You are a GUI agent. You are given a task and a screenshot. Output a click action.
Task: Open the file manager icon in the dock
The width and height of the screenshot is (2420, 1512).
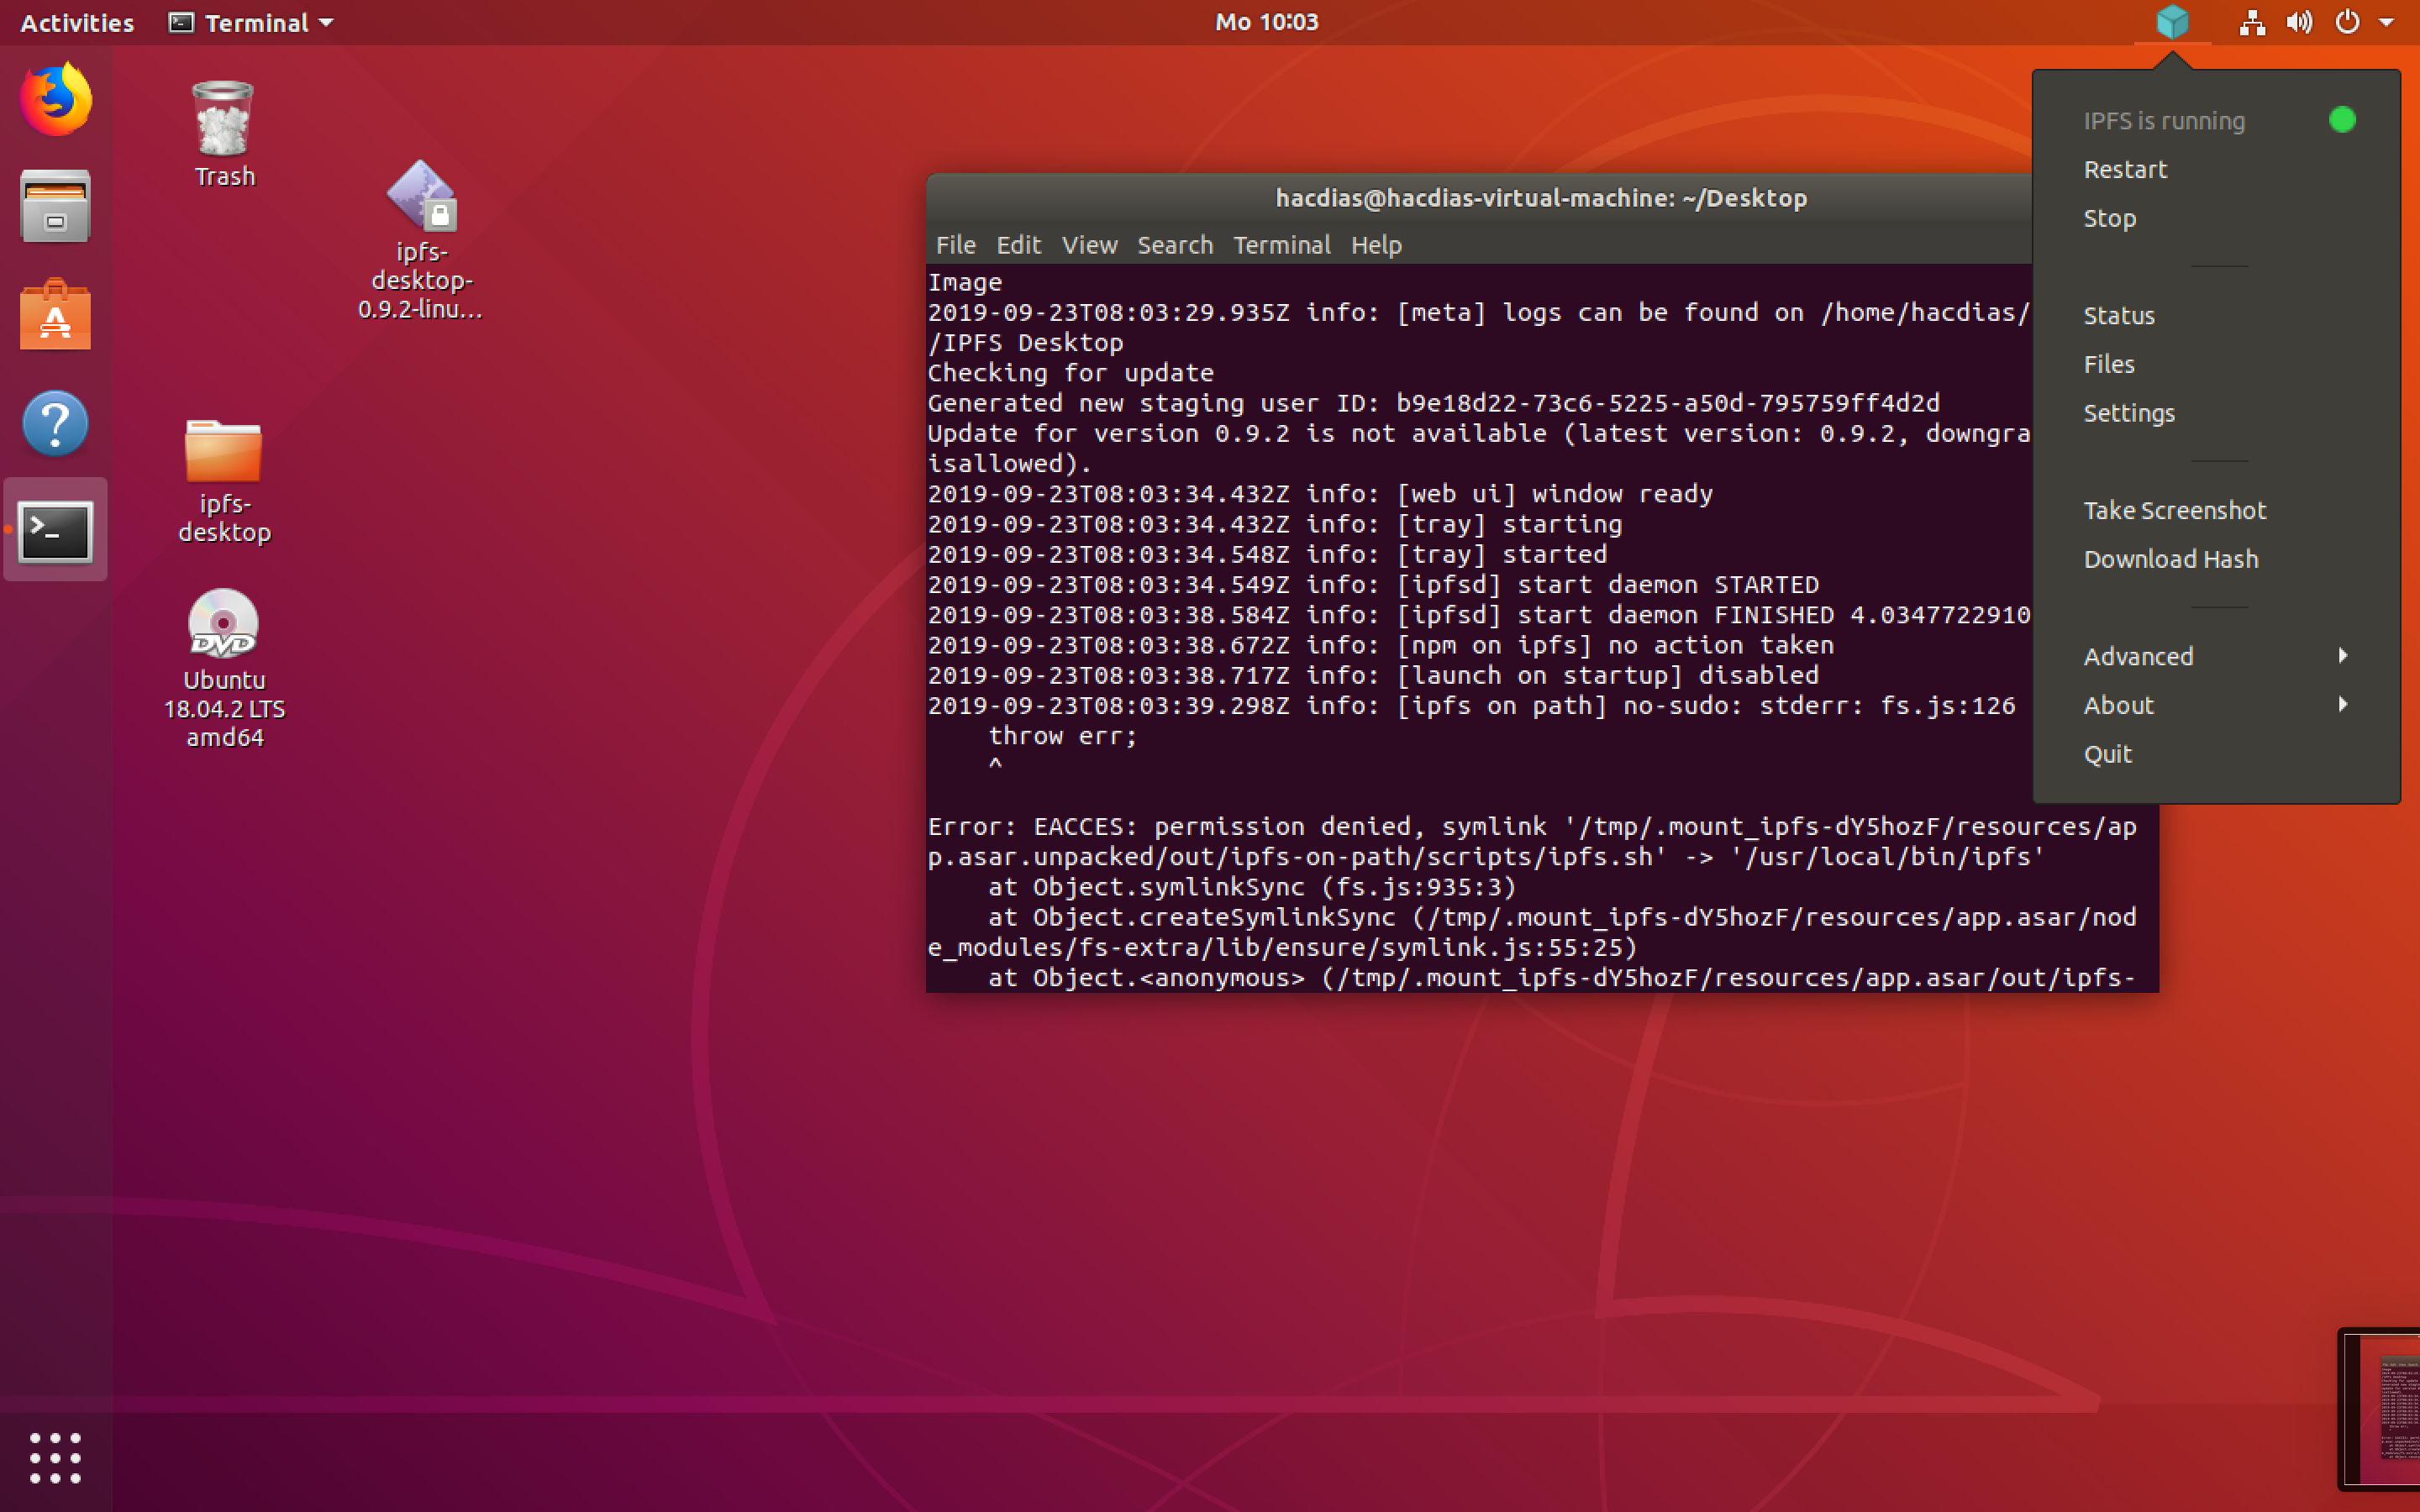click(x=55, y=205)
